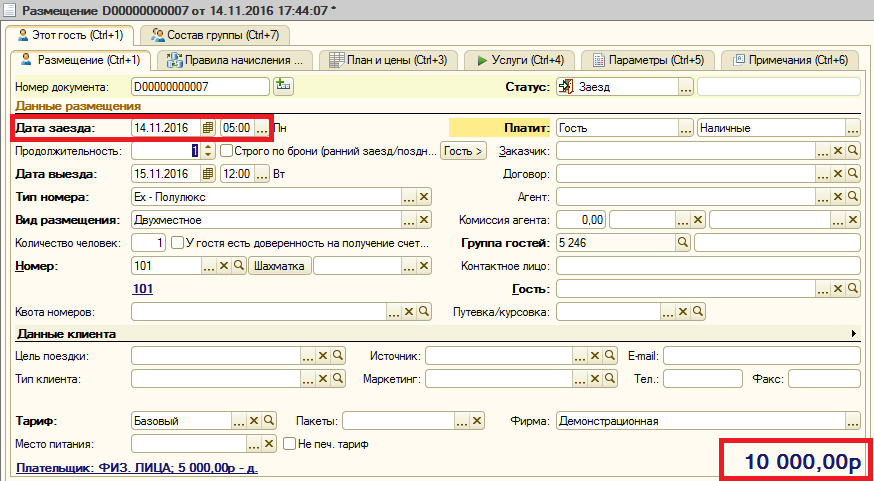Screen dimensions: 874x481
Task: Search in the Номер field
Action: (x=238, y=266)
